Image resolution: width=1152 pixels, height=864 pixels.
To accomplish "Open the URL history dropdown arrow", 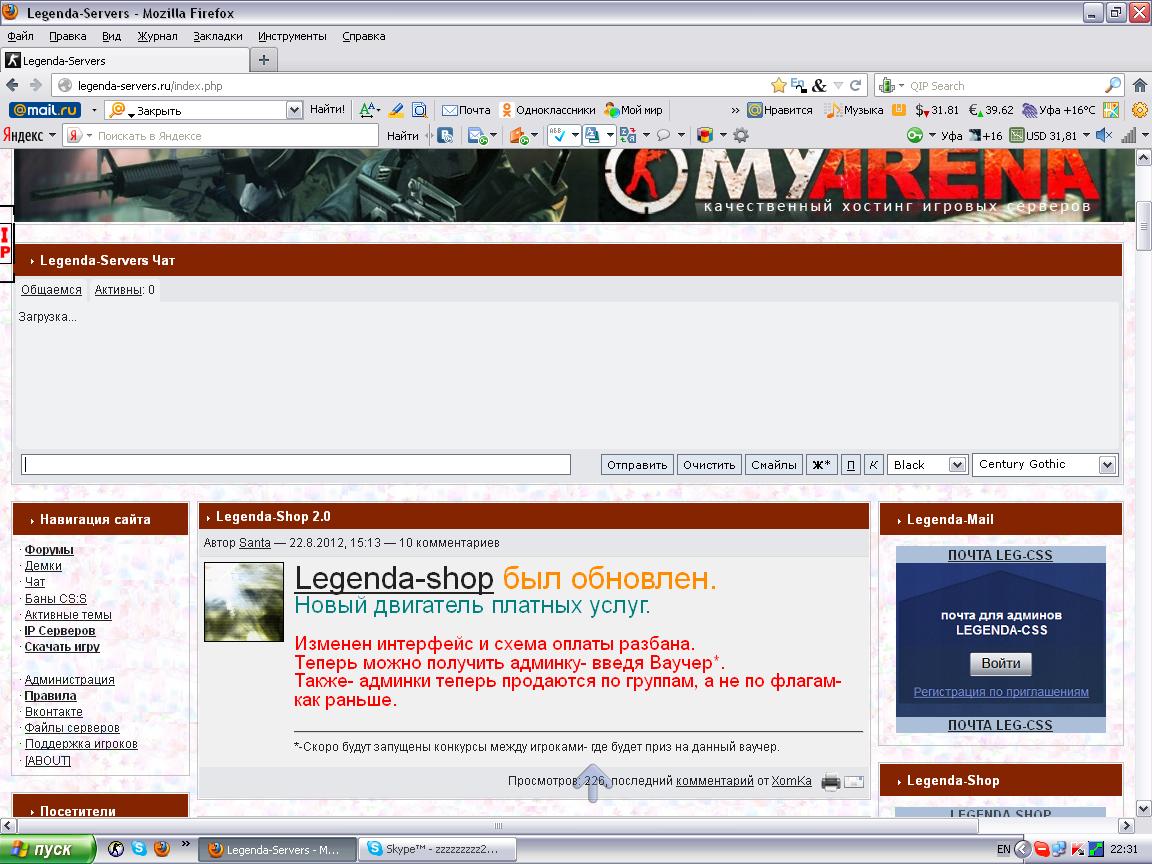I will tap(838, 86).
